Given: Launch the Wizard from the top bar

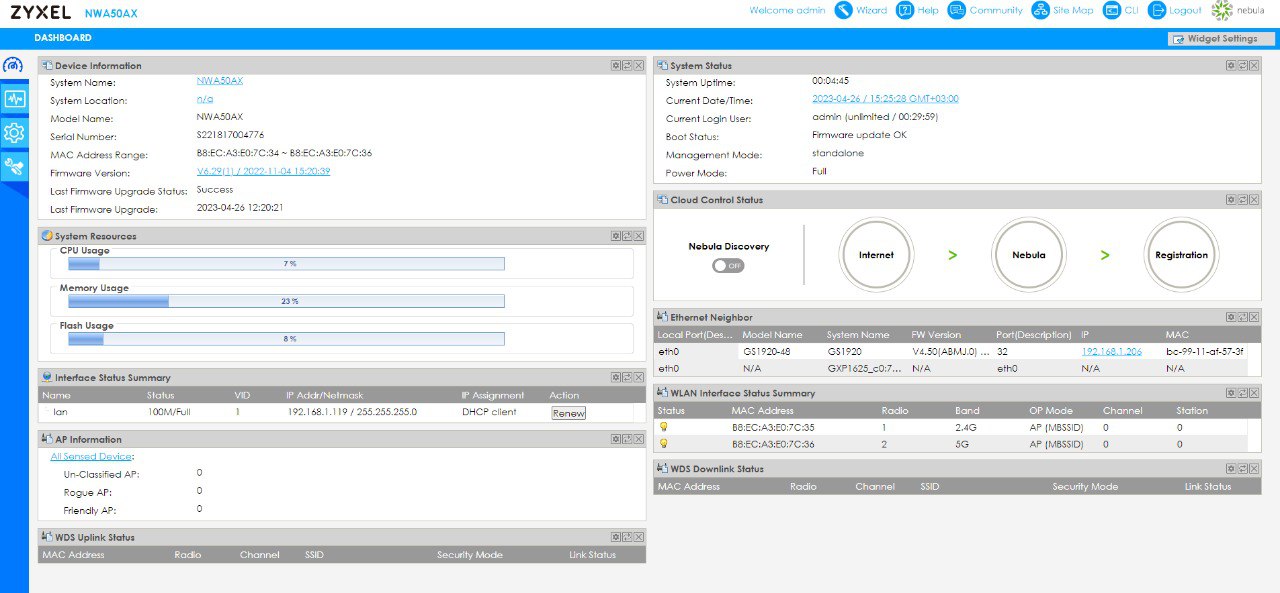Looking at the screenshot, I should [844, 10].
